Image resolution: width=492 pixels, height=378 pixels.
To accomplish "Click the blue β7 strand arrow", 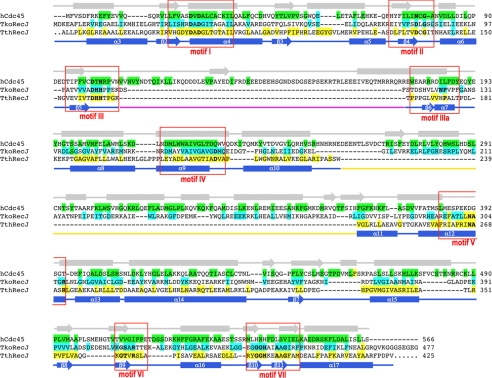I will pos(296,299).
